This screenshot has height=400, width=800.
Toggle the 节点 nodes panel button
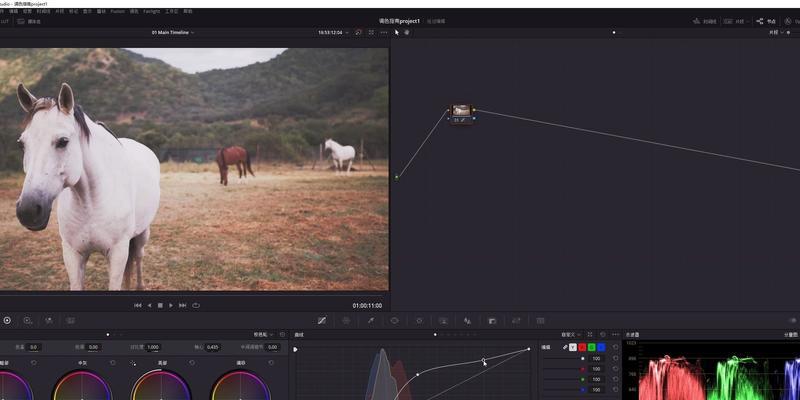point(766,21)
